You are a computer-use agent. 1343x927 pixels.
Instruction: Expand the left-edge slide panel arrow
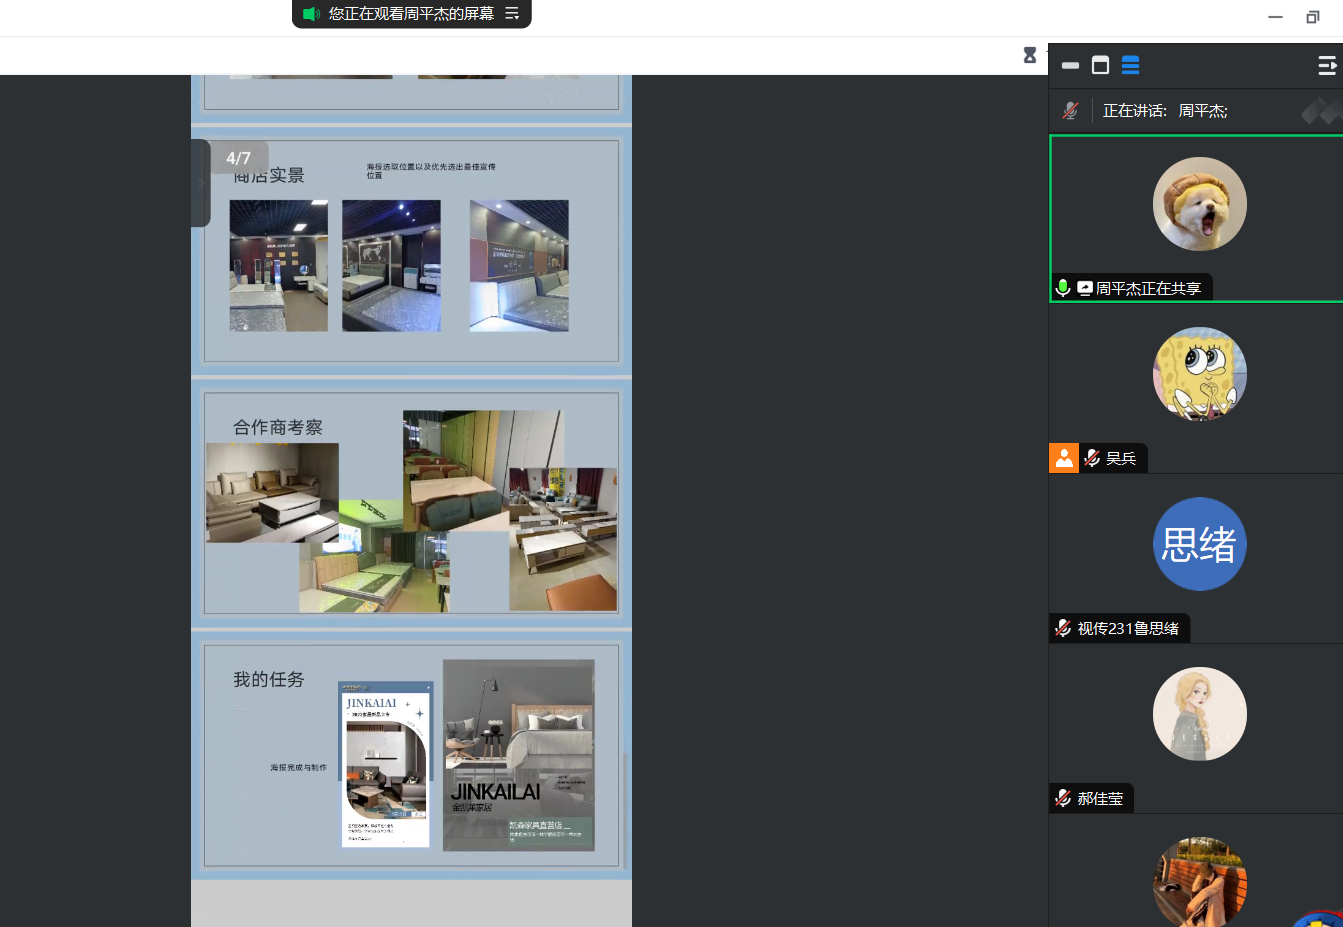(x=199, y=183)
